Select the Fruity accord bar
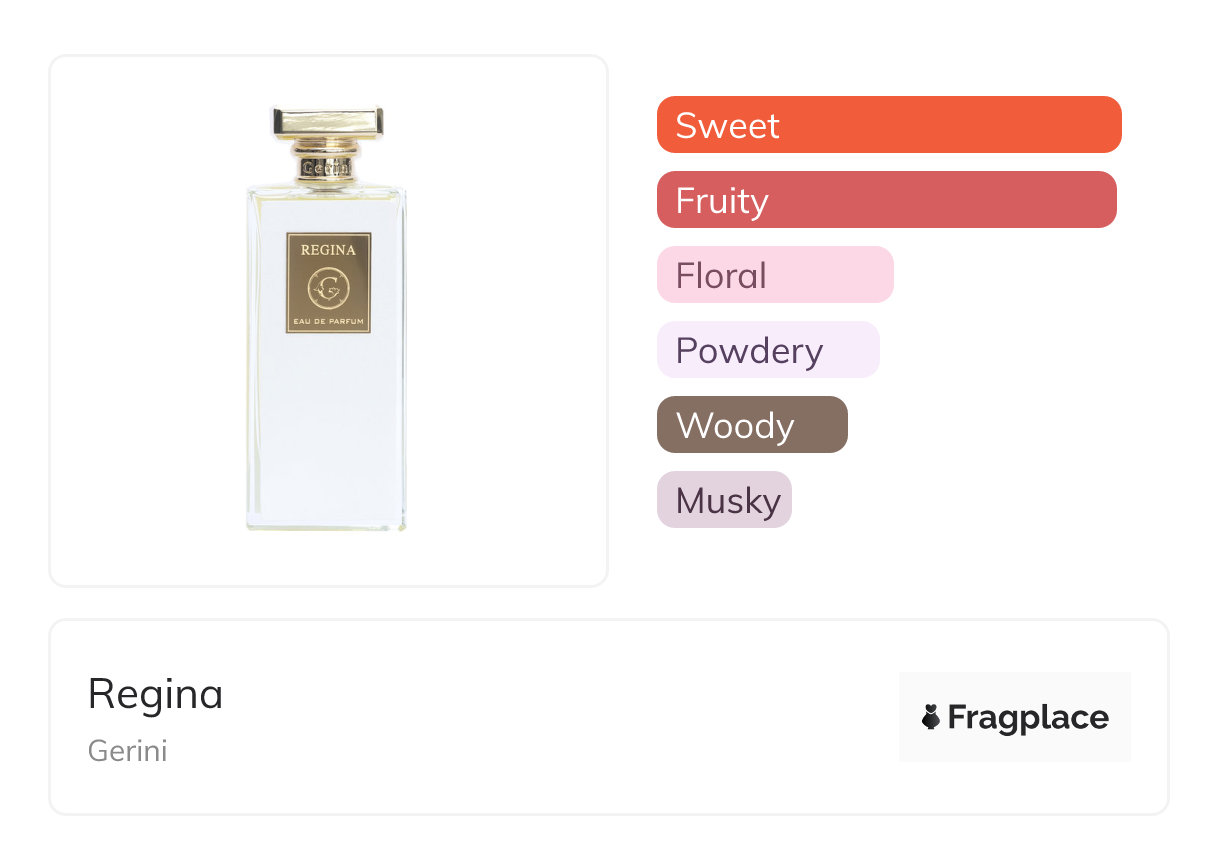Image resolution: width=1218 pixels, height=864 pixels. [x=886, y=200]
